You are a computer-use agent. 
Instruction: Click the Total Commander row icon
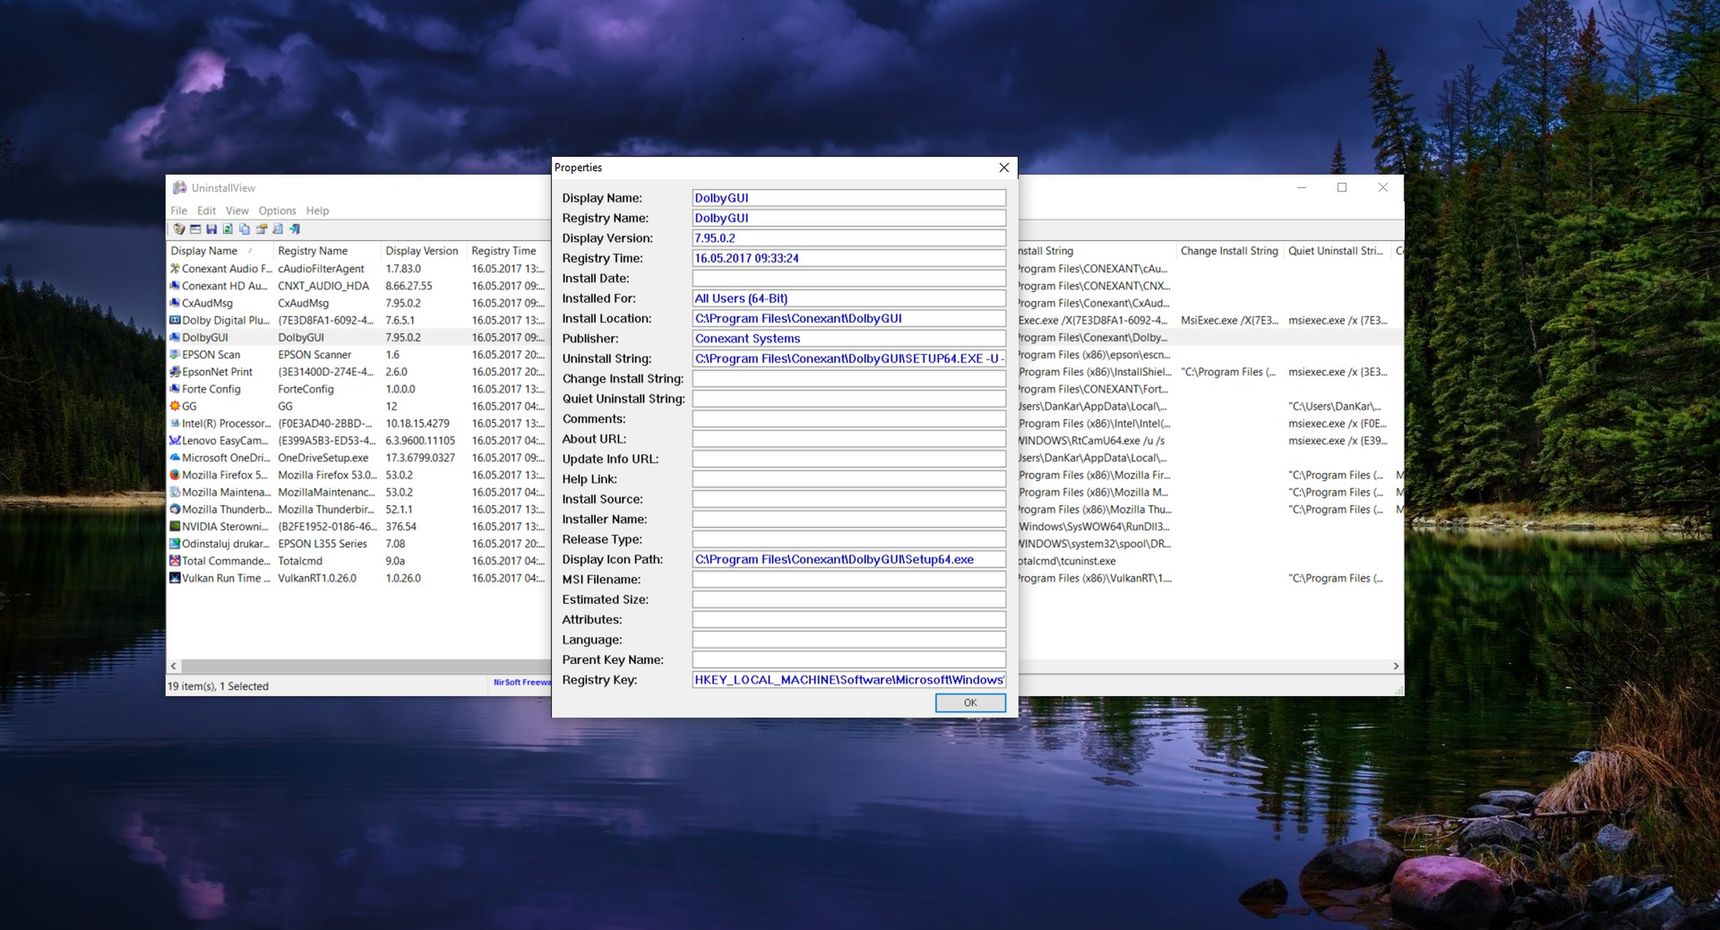pos(175,561)
